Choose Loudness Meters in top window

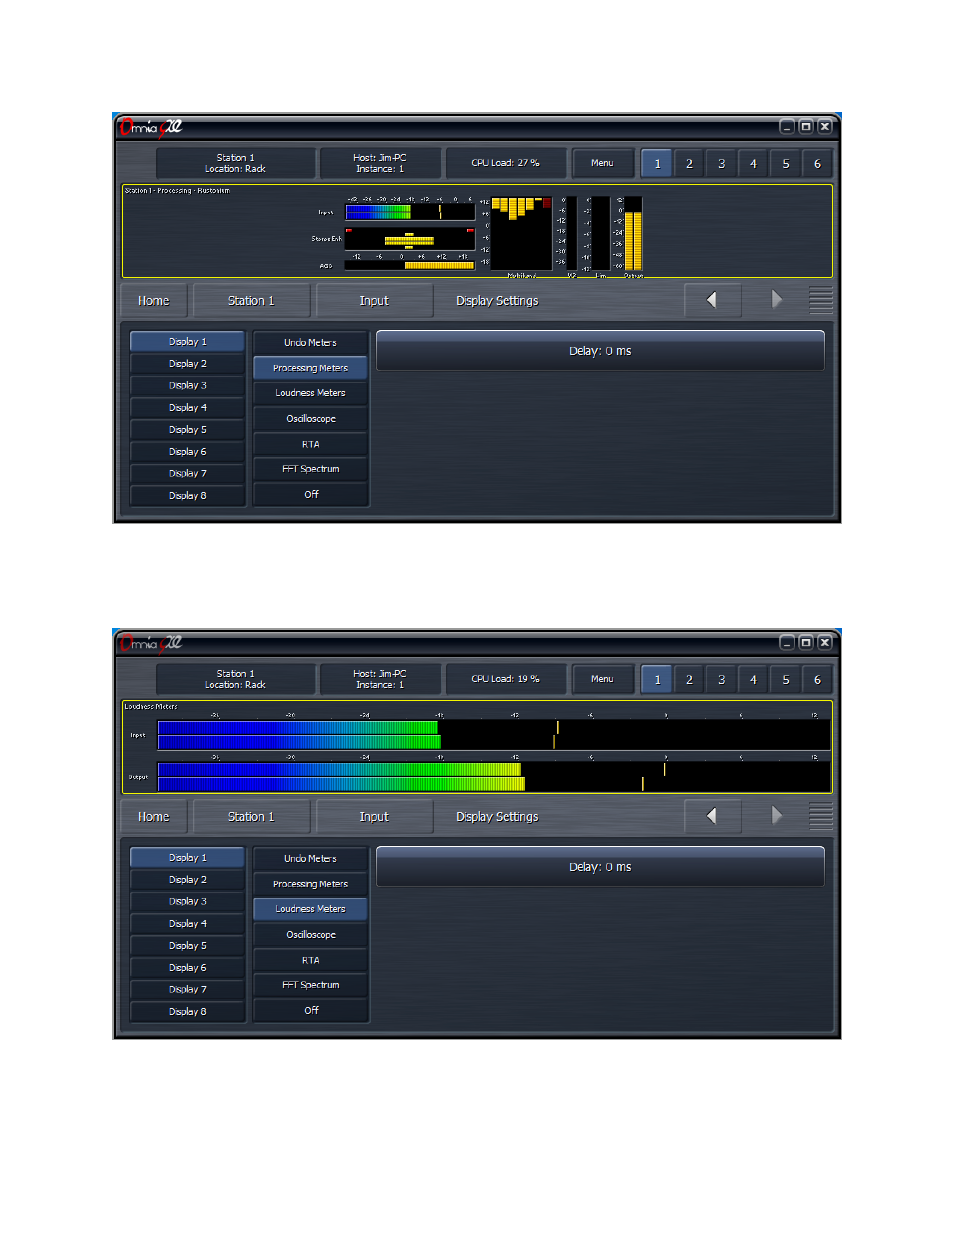click(311, 393)
